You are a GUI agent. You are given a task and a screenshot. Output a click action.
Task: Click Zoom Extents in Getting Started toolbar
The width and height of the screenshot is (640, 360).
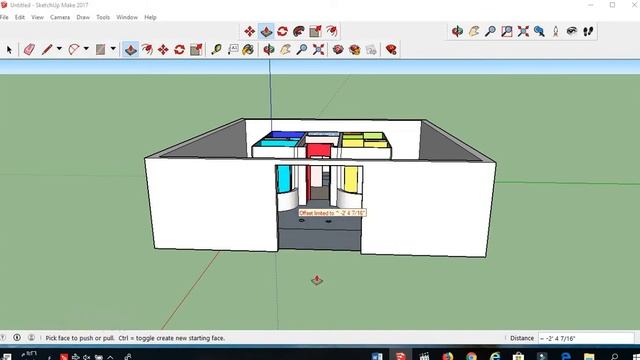pyautogui.click(x=318, y=50)
